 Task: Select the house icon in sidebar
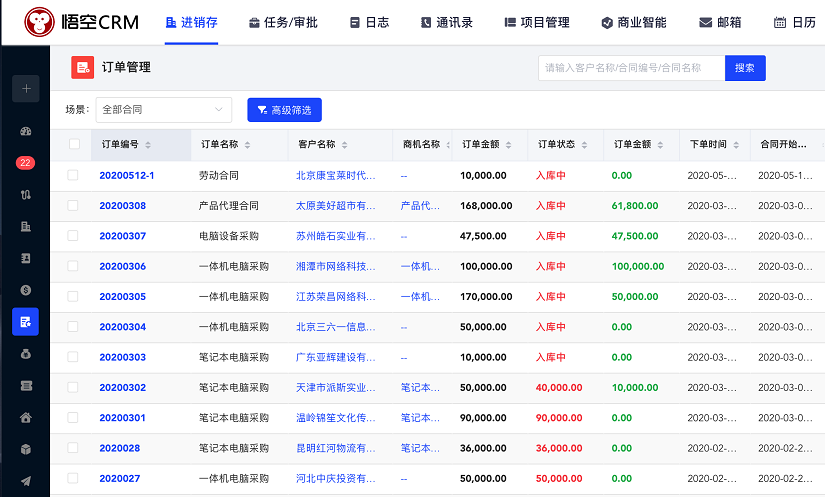[x=25, y=417]
